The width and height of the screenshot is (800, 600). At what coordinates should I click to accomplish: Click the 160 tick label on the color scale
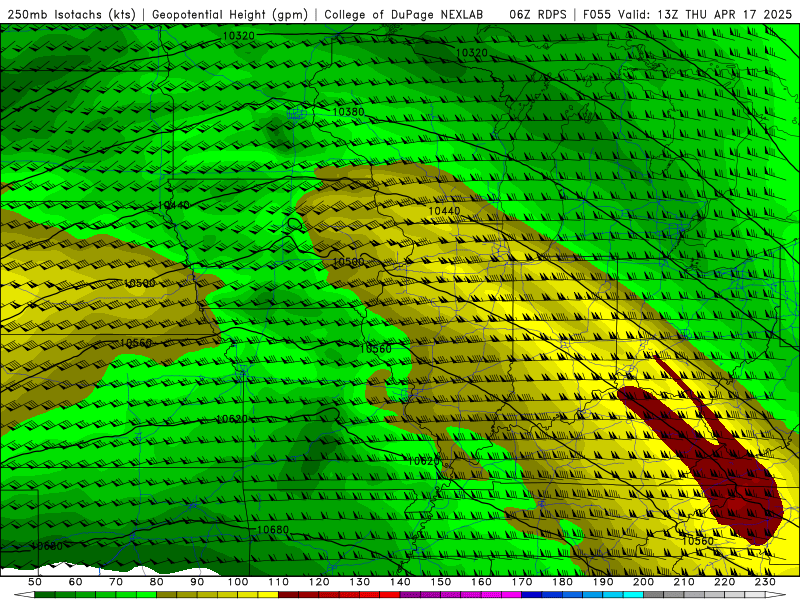pos(481,582)
